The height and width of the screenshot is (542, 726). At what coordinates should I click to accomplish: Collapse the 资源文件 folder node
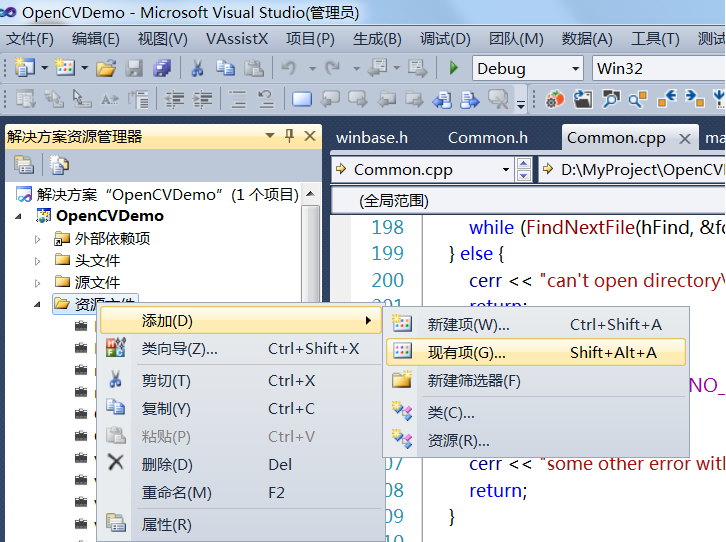tap(38, 305)
